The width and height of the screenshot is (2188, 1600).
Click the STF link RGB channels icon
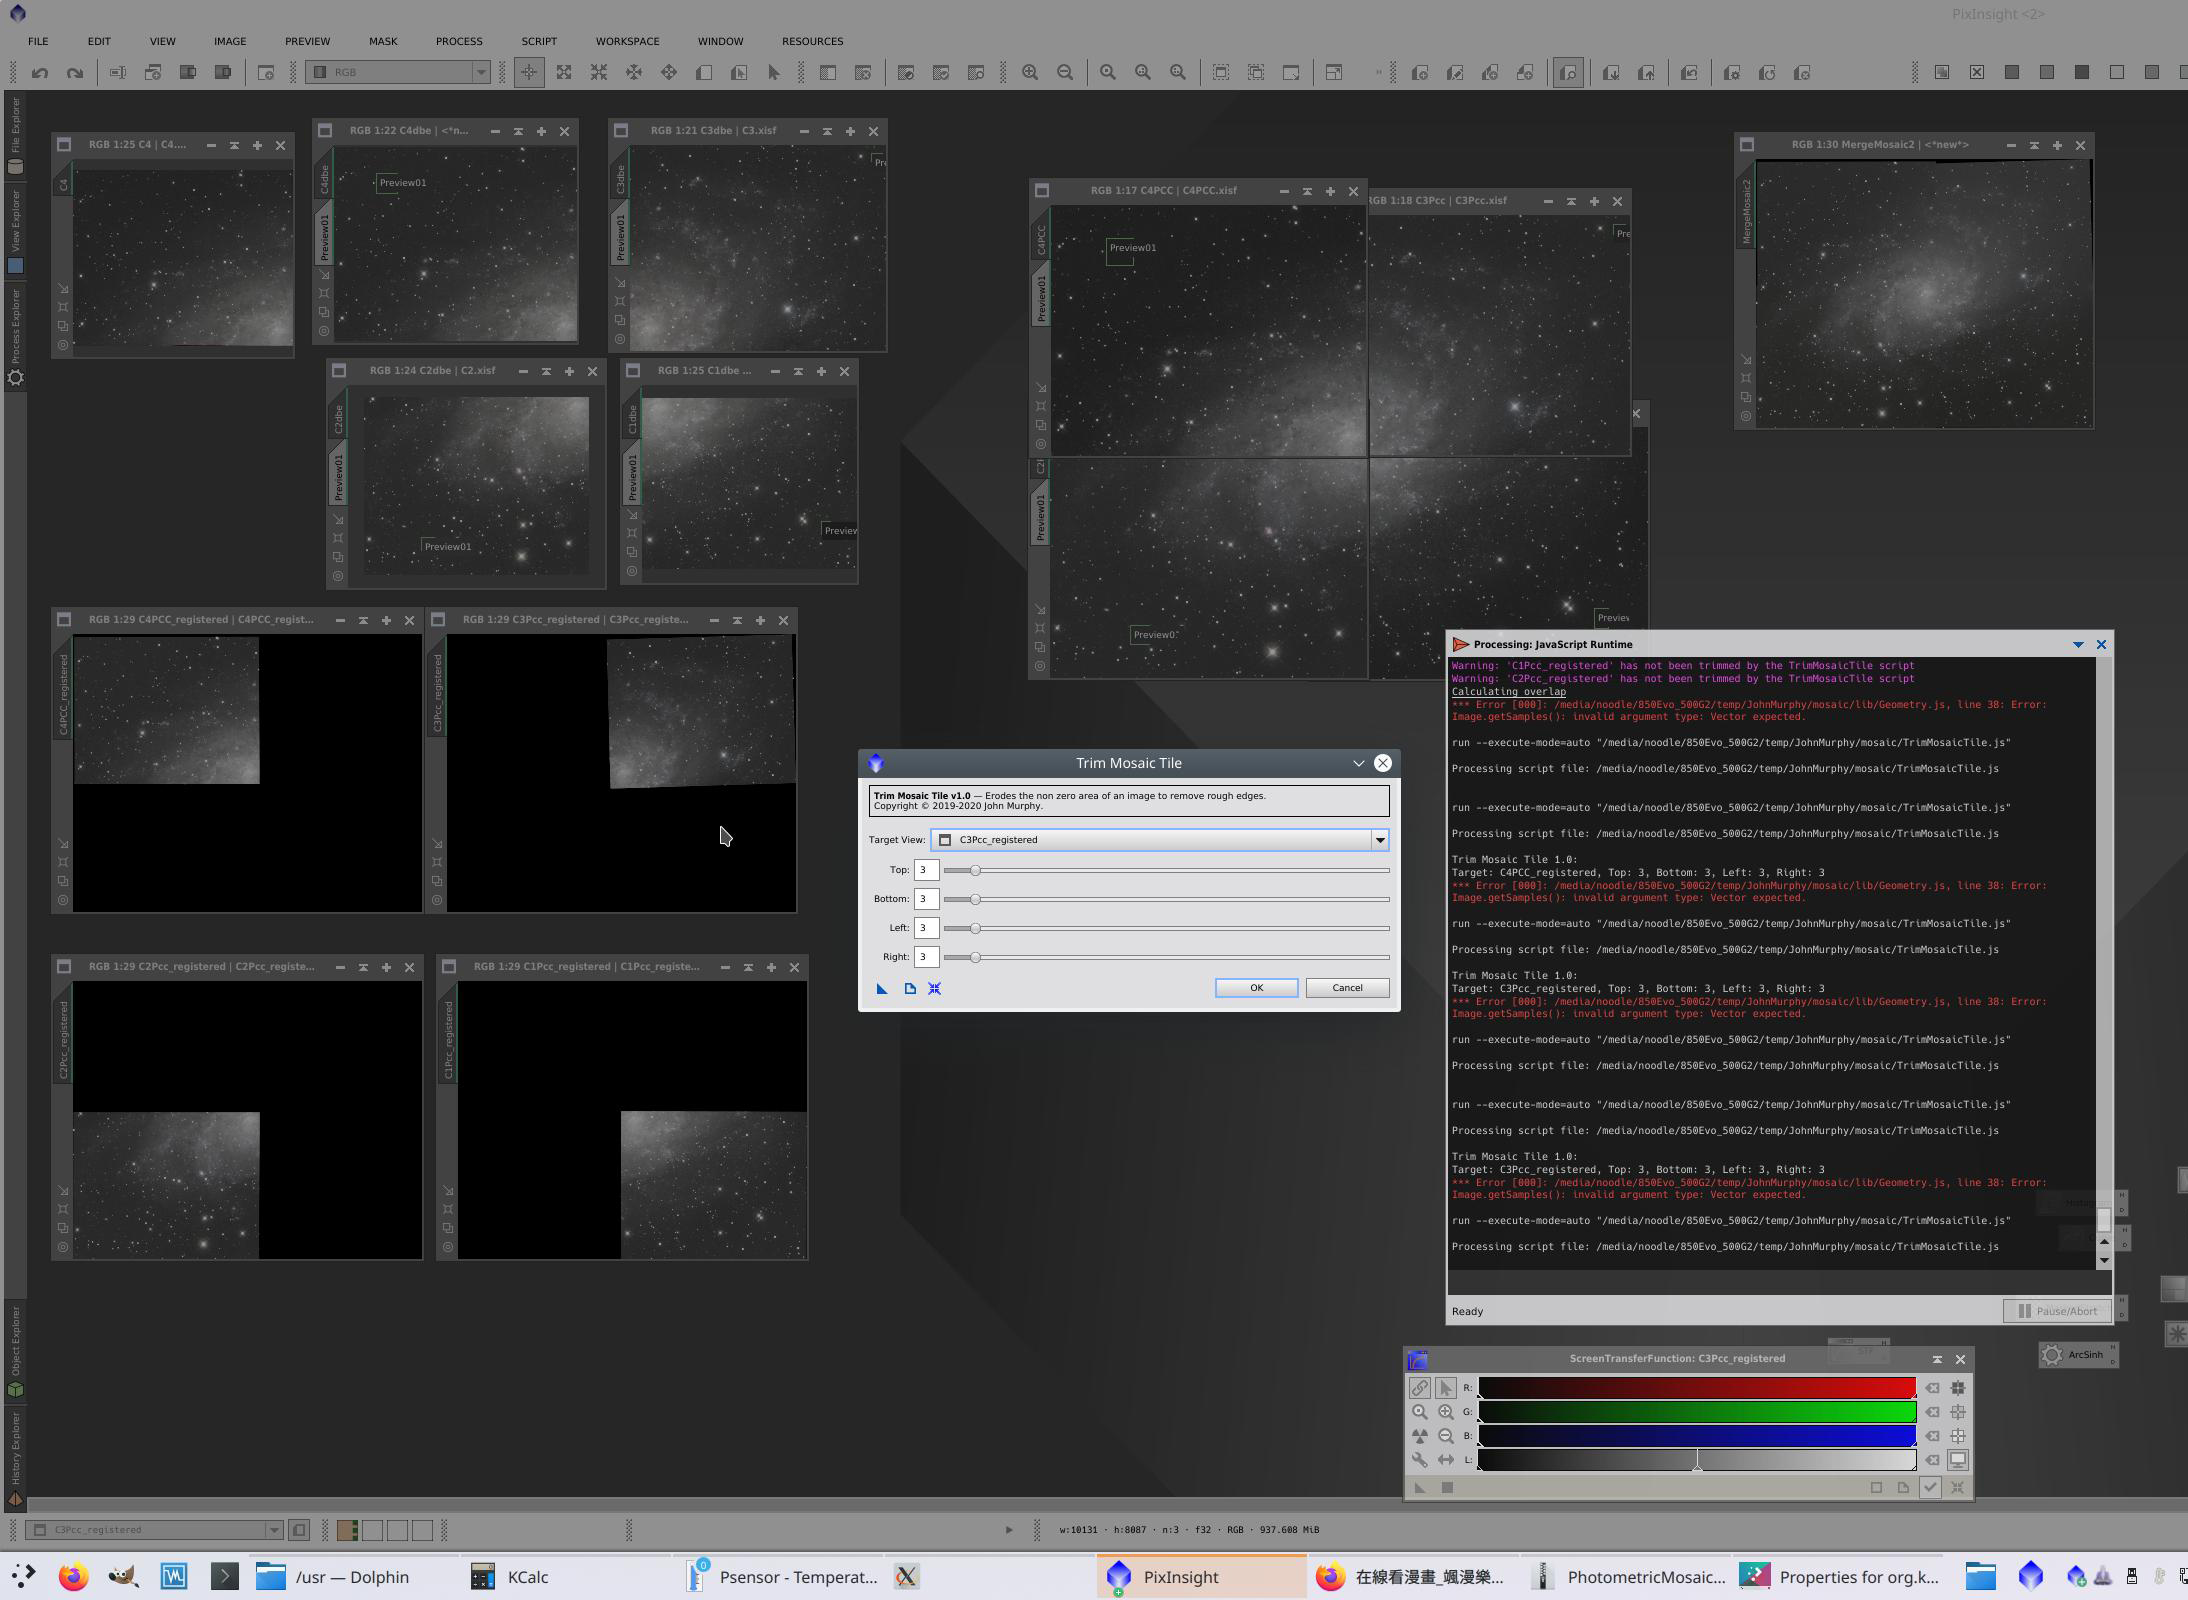point(1420,1387)
